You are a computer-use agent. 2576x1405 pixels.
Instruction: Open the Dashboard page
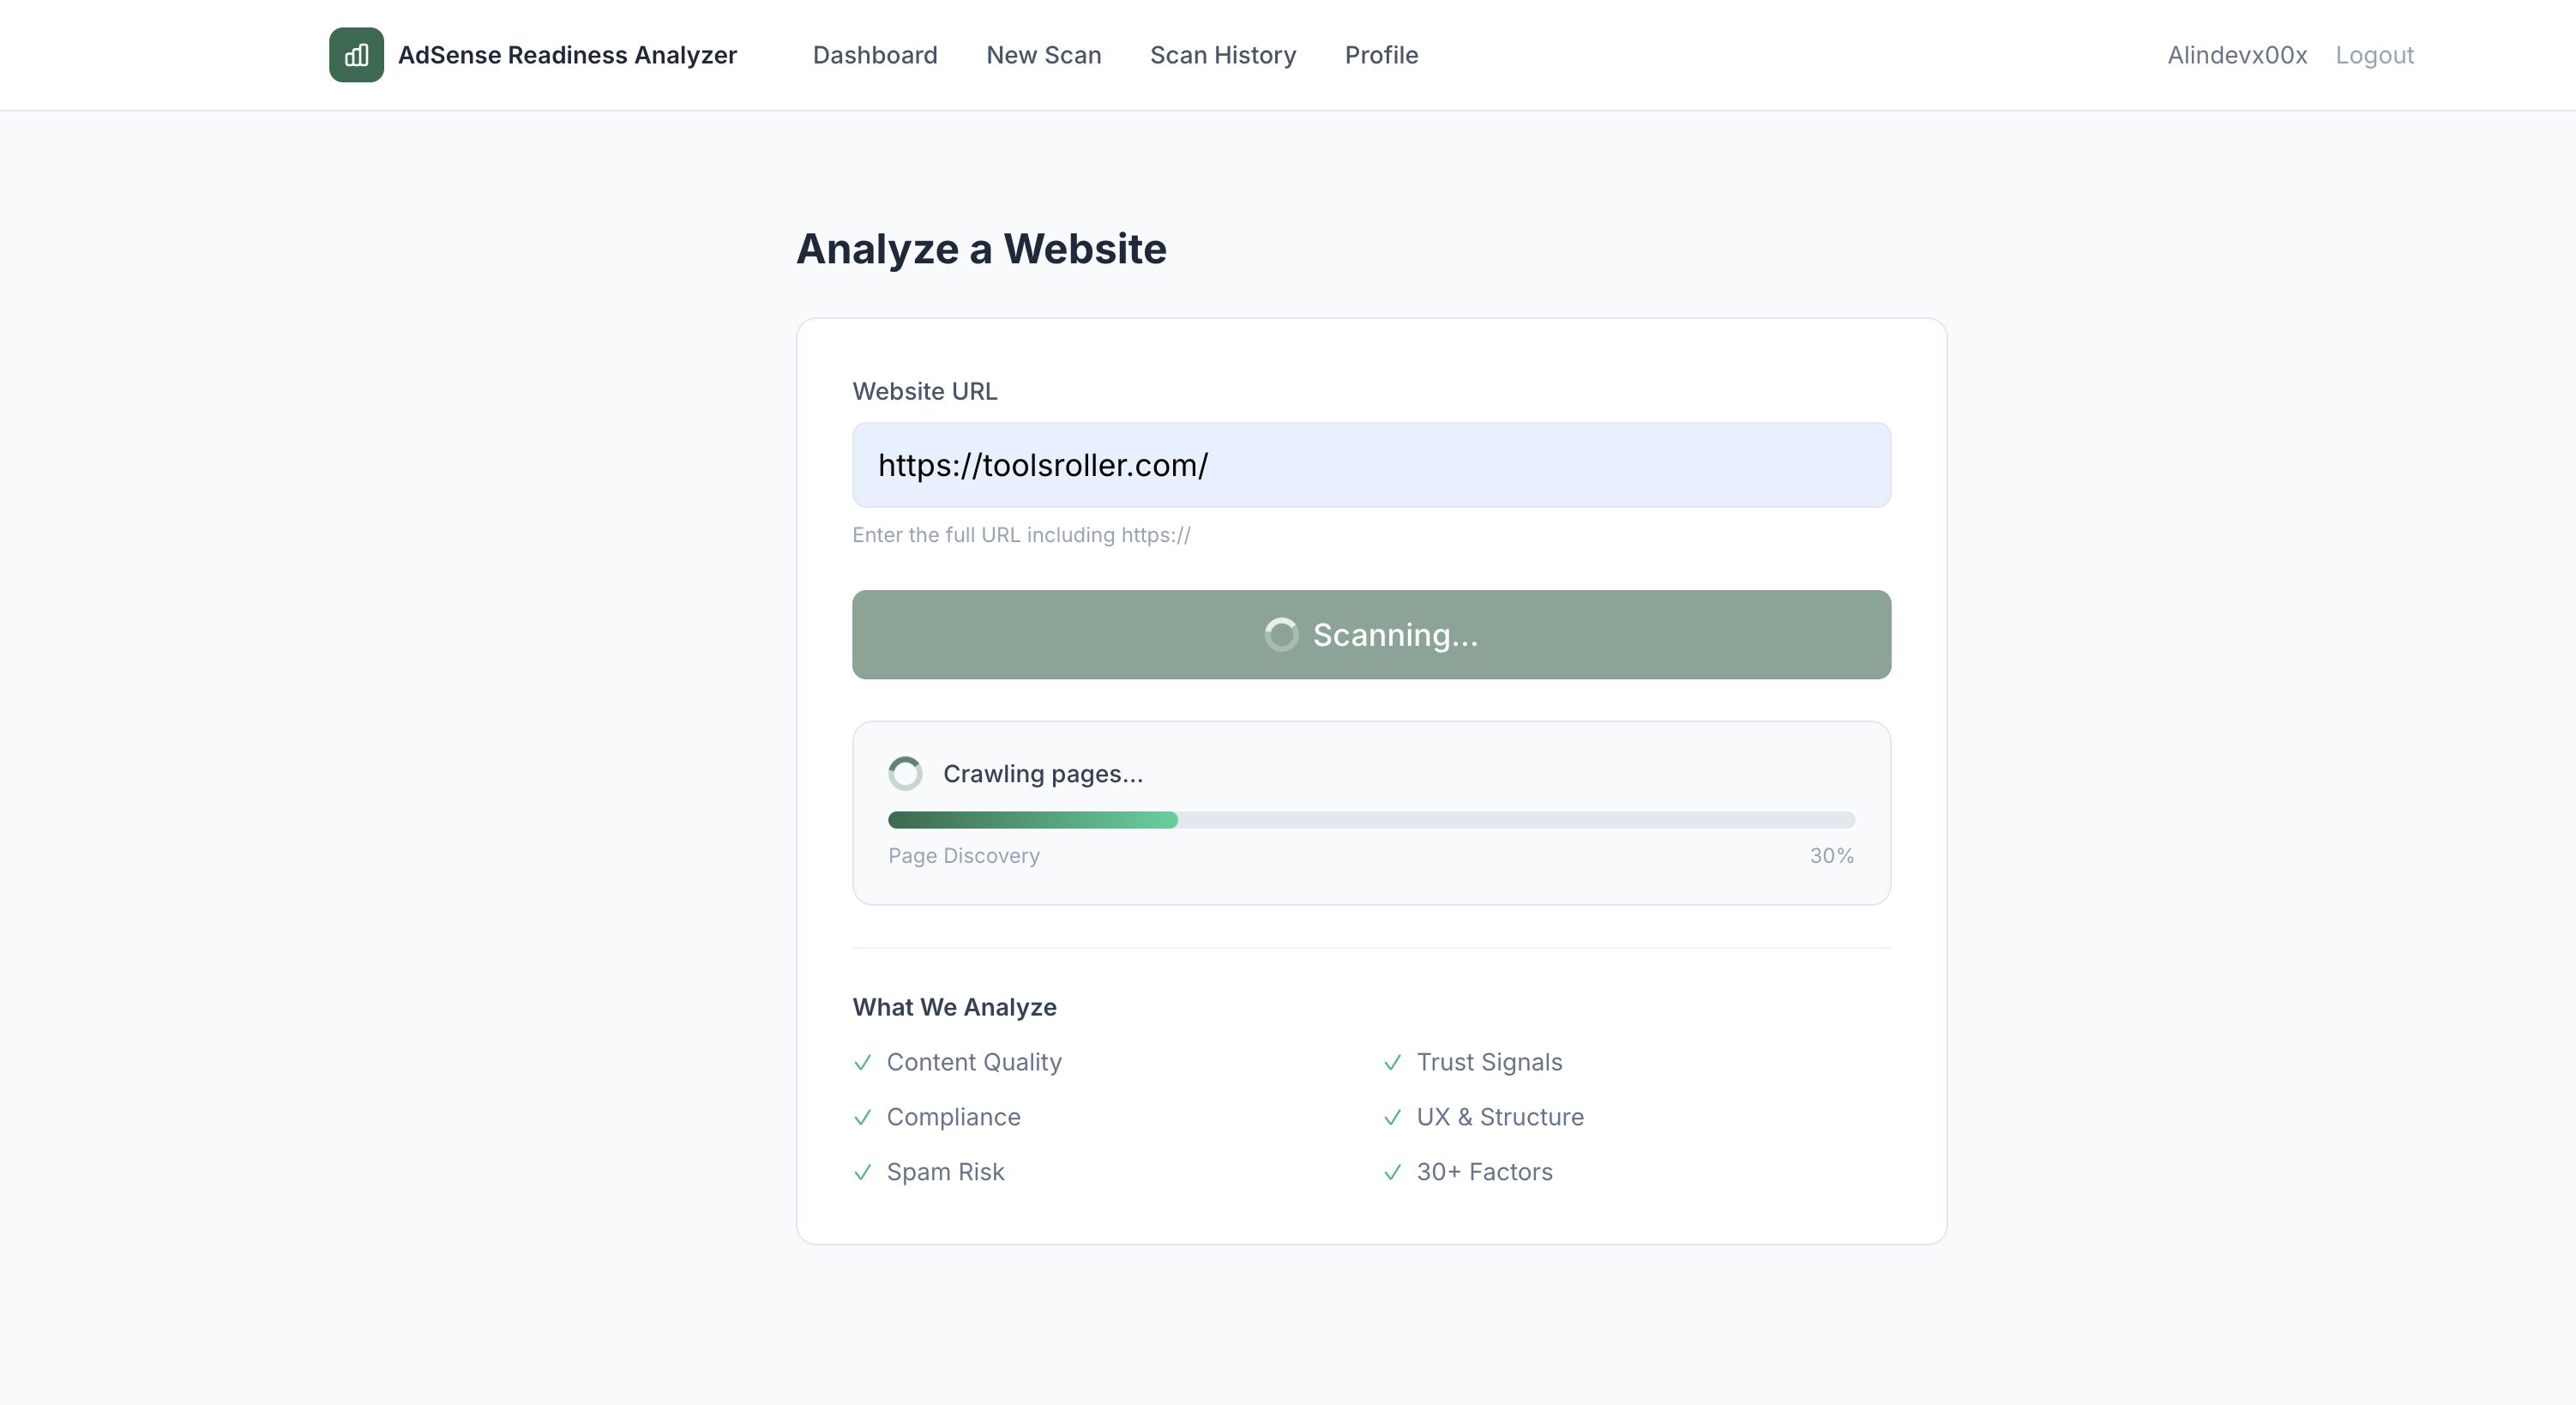pos(875,55)
